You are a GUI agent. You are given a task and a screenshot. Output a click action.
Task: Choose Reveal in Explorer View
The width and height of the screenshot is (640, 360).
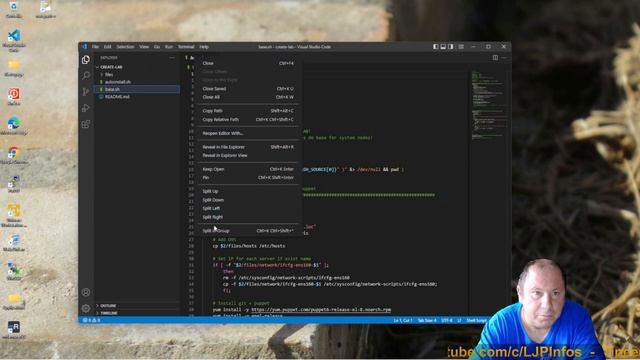click(x=248, y=155)
